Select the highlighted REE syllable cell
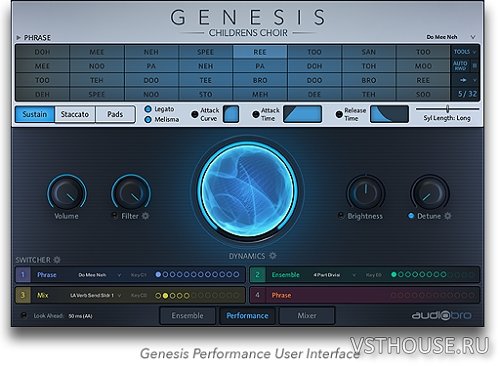This screenshot has width=500, height=368. coord(260,52)
